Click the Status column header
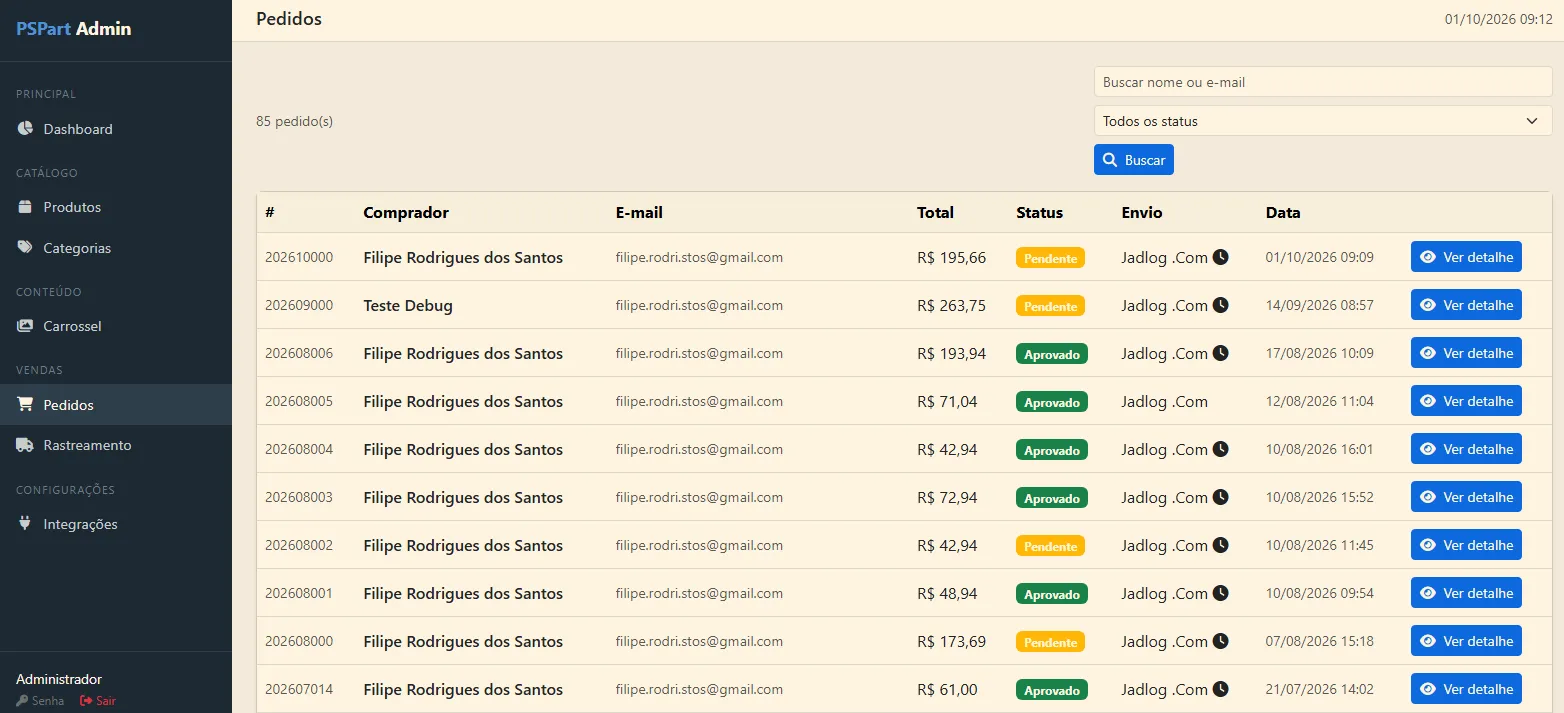Screen dimensions: 1564x713 pos(1039,212)
